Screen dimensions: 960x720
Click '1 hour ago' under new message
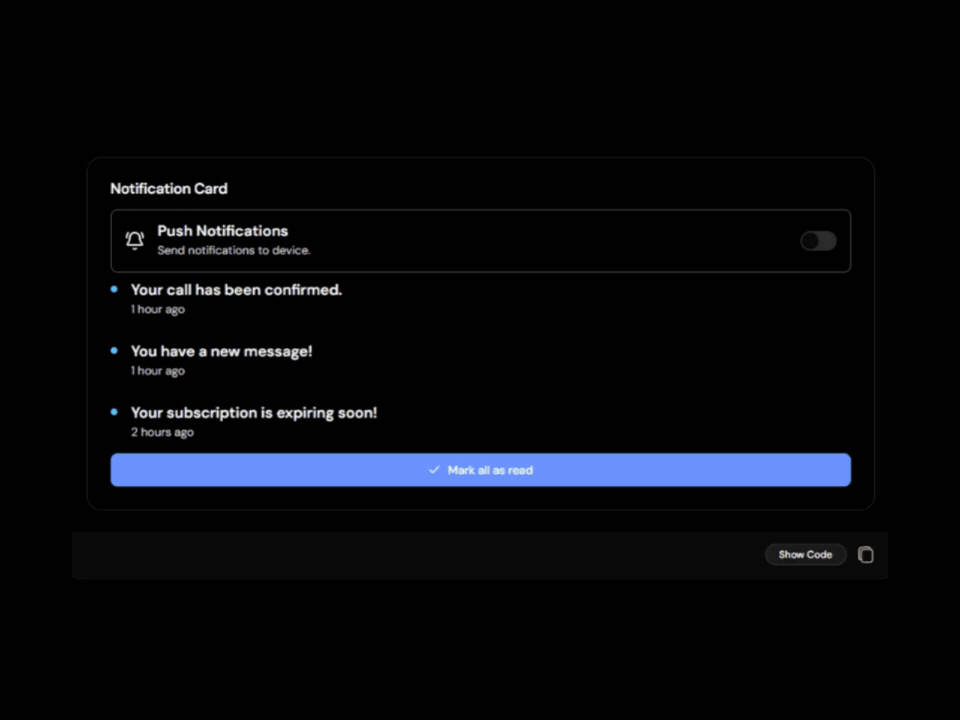pos(158,370)
